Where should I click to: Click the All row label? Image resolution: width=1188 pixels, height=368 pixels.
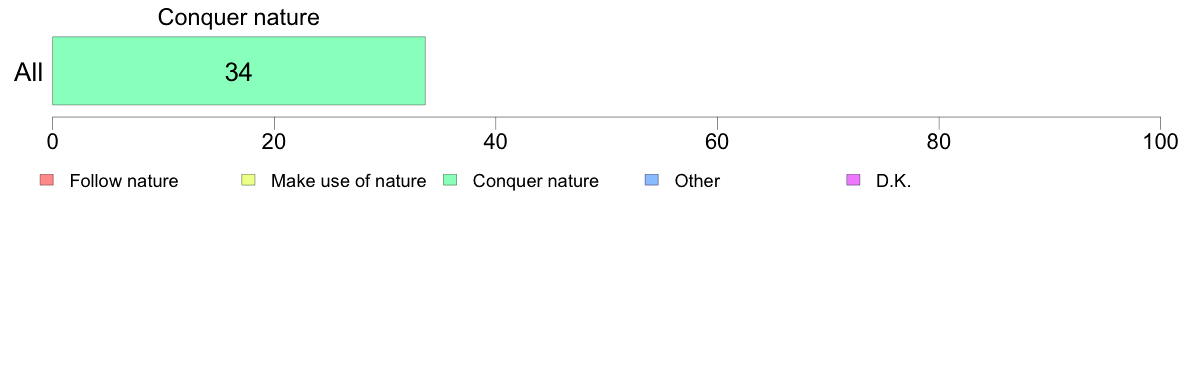coord(29,73)
